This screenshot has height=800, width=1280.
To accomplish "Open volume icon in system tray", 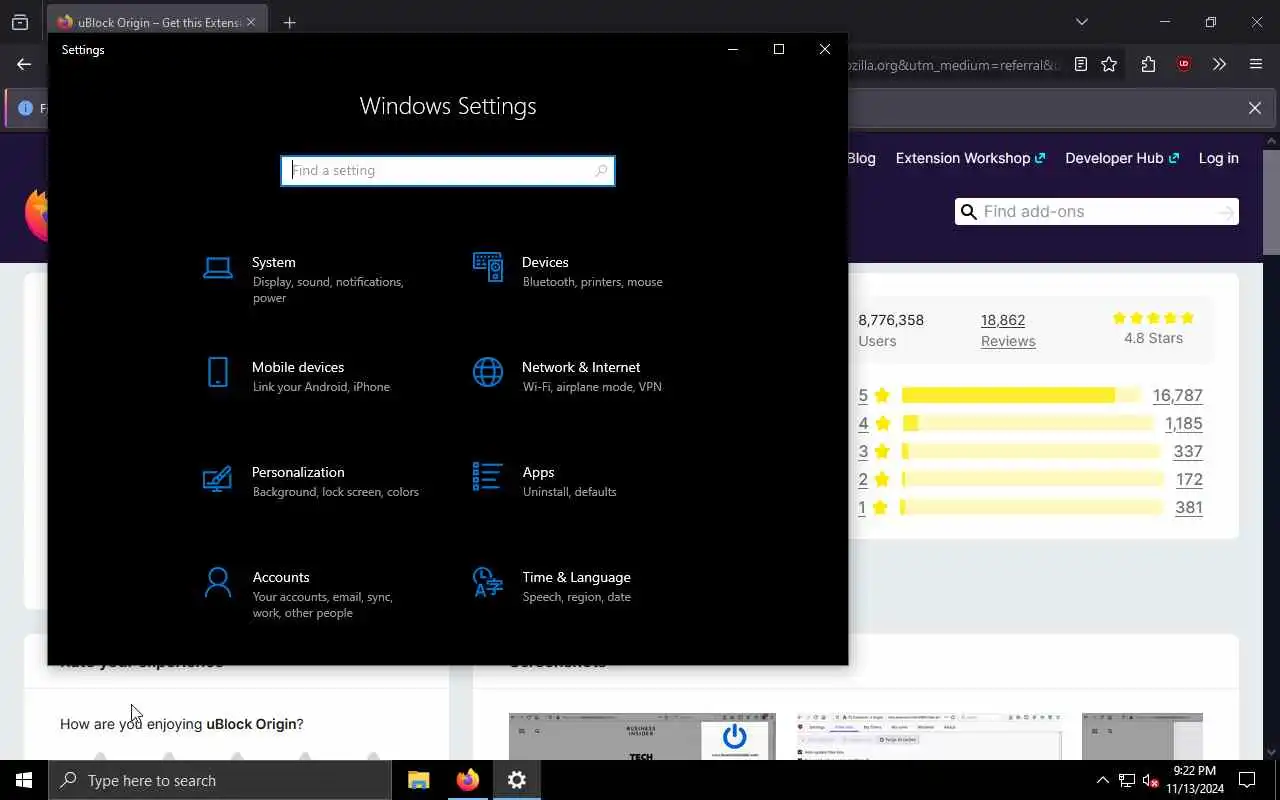I will 1151,780.
